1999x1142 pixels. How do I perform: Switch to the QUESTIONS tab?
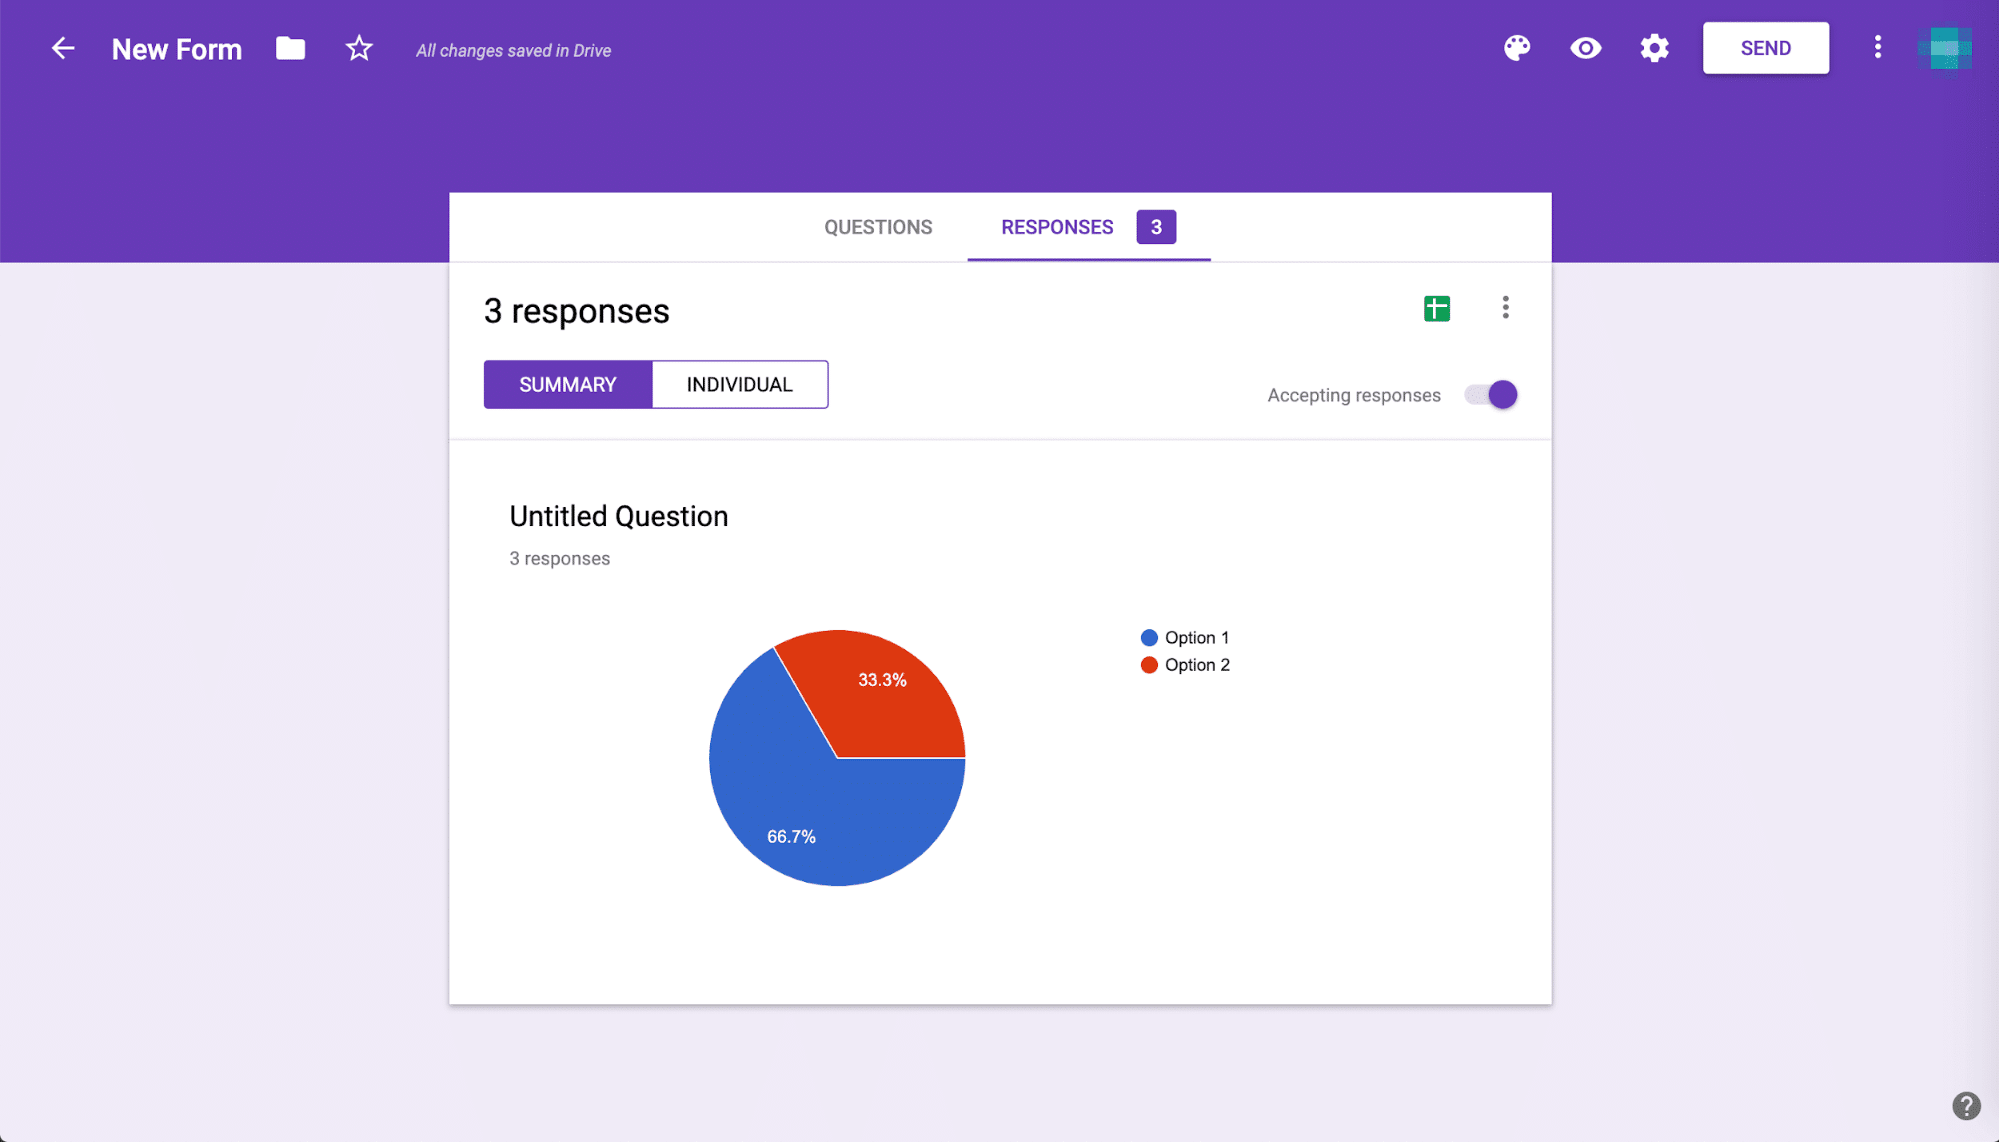877,226
